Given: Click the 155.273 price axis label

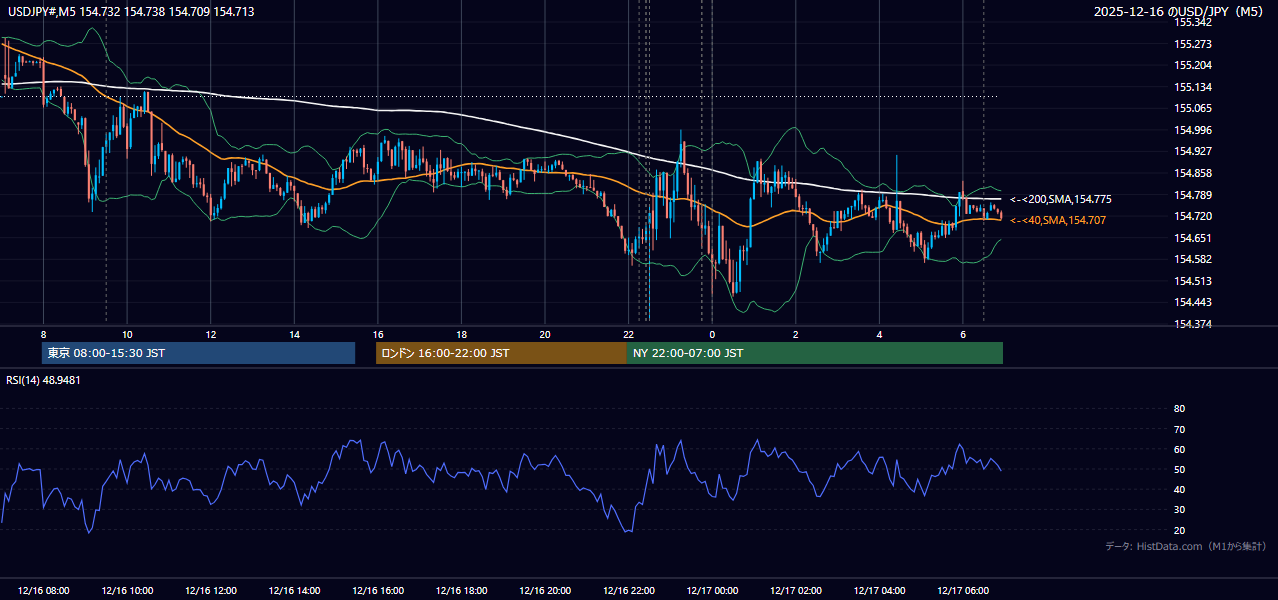Looking at the screenshot, I should [1192, 44].
